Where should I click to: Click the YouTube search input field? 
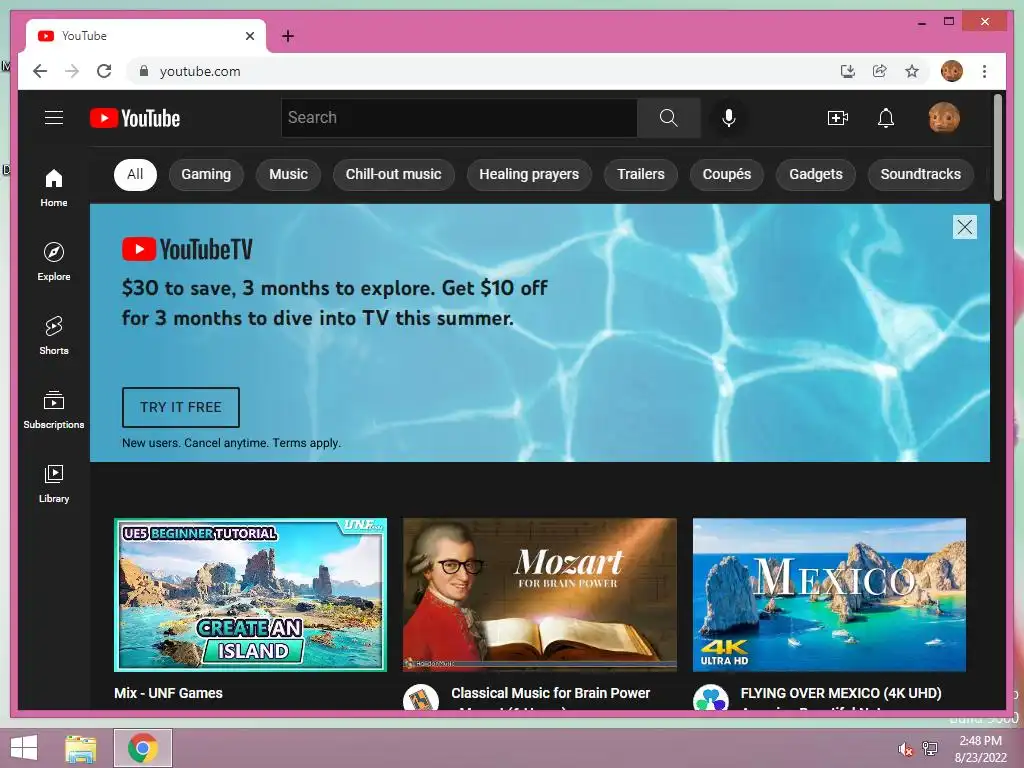coord(459,118)
